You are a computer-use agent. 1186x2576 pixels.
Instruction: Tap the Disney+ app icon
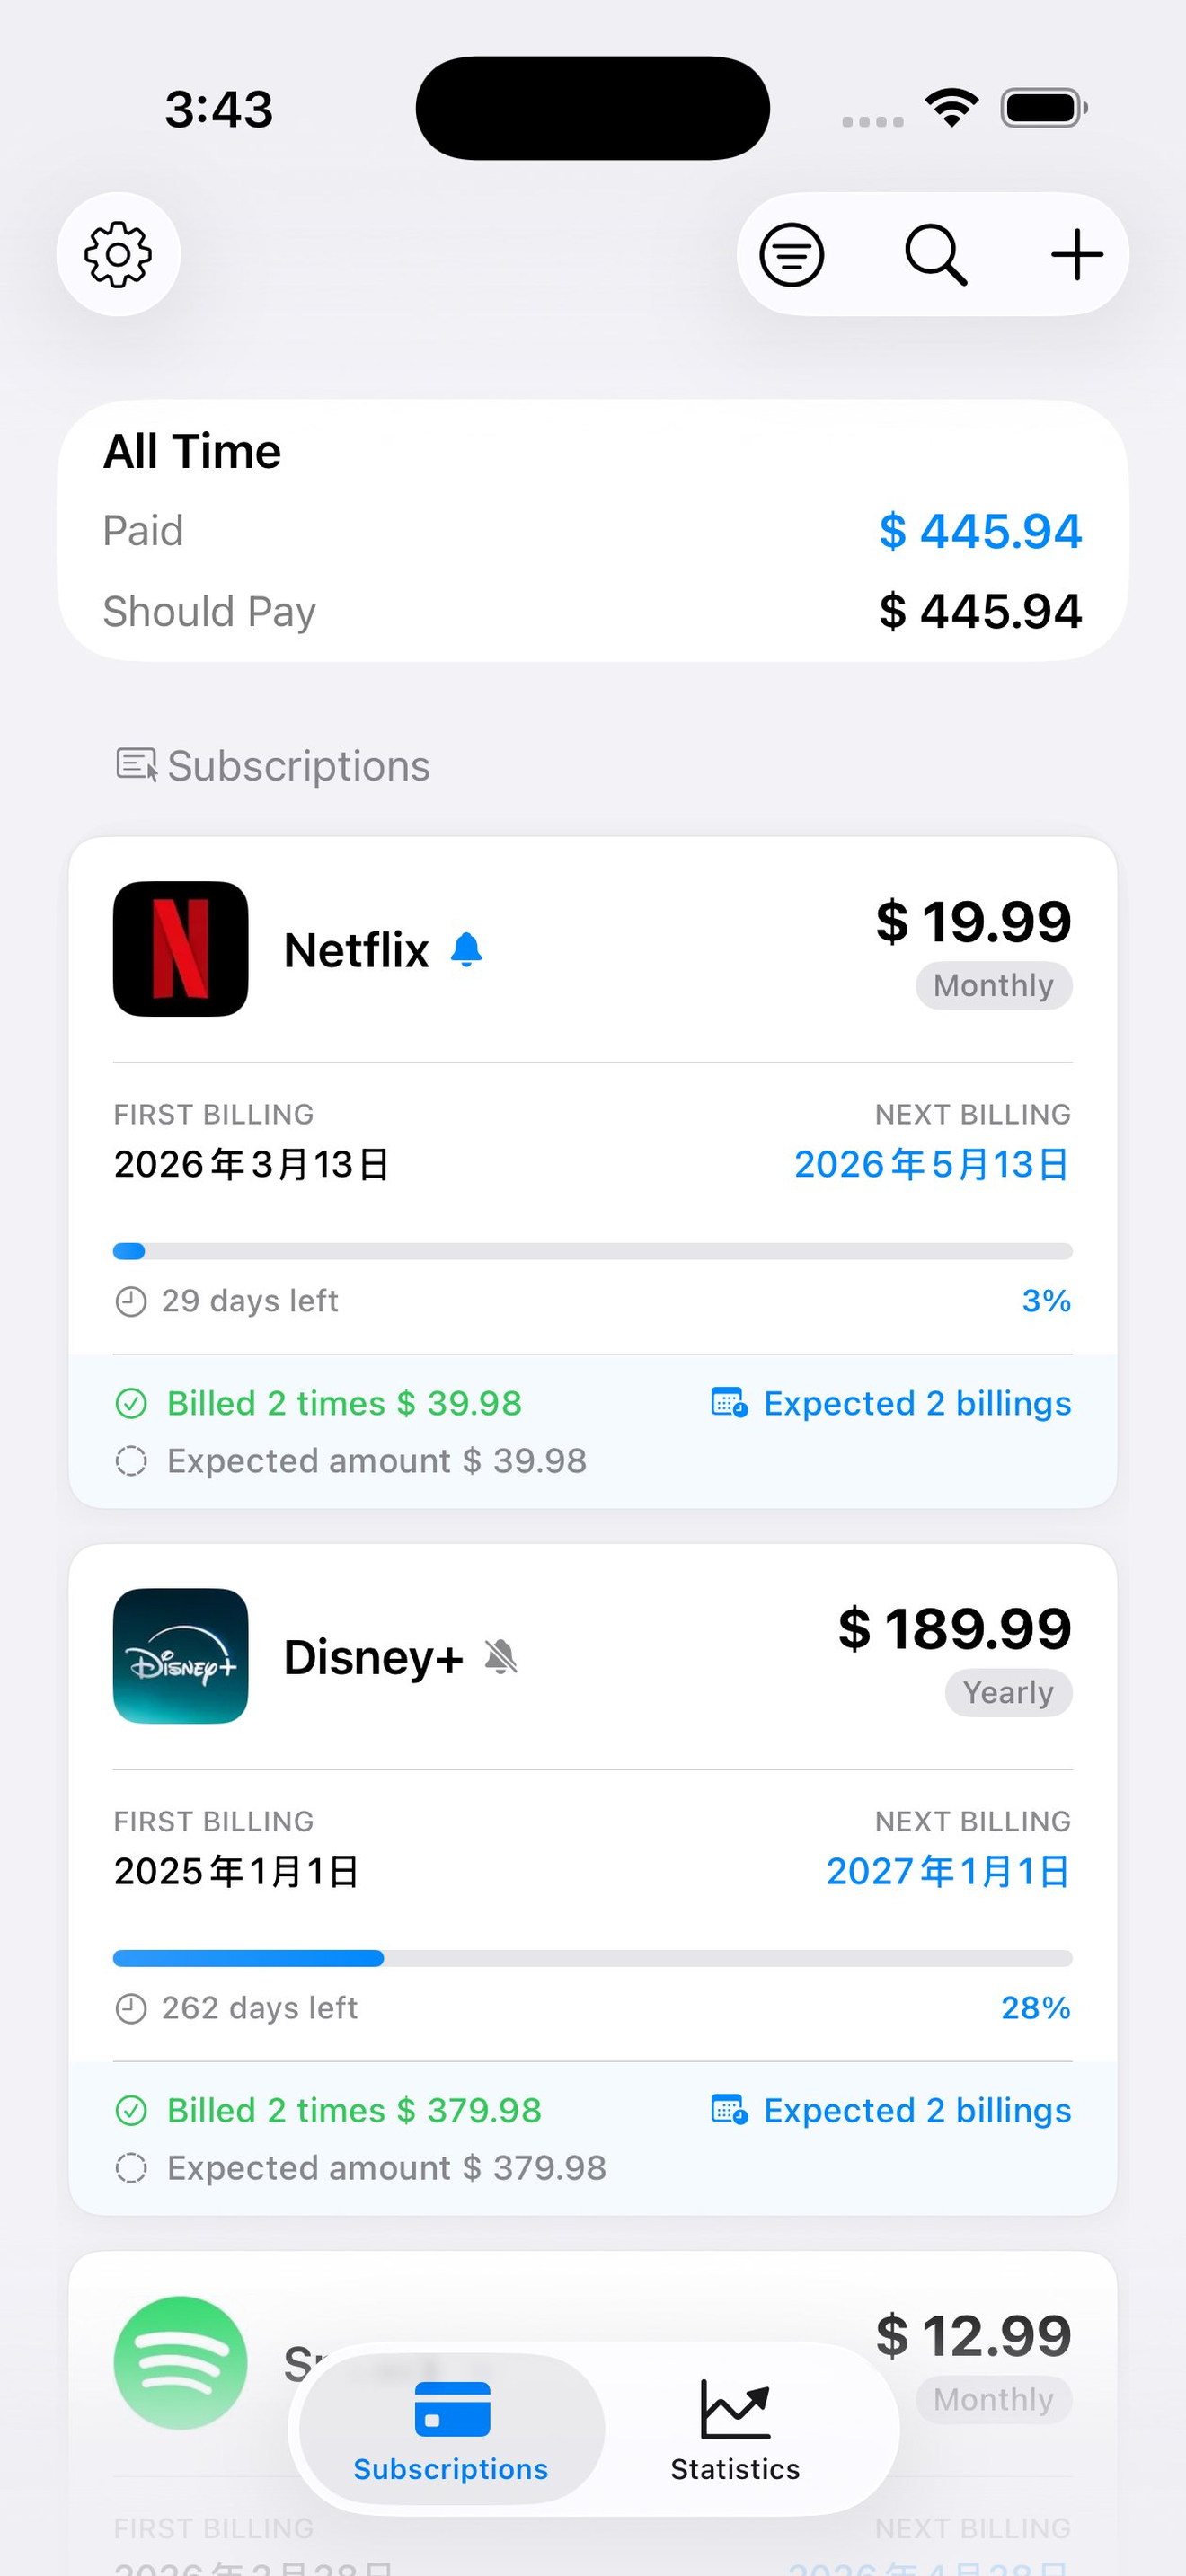point(180,1656)
